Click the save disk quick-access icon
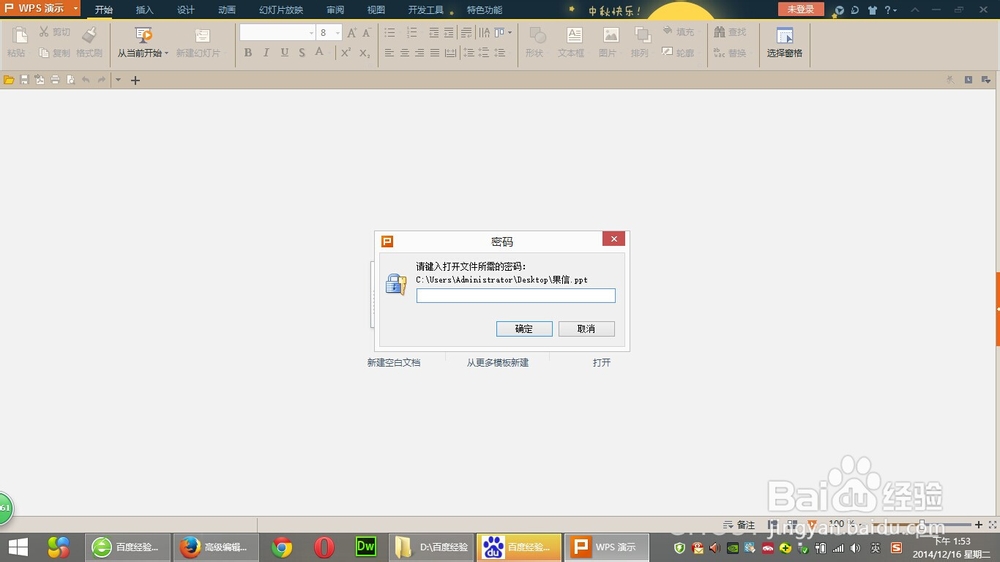 click(x=24, y=80)
